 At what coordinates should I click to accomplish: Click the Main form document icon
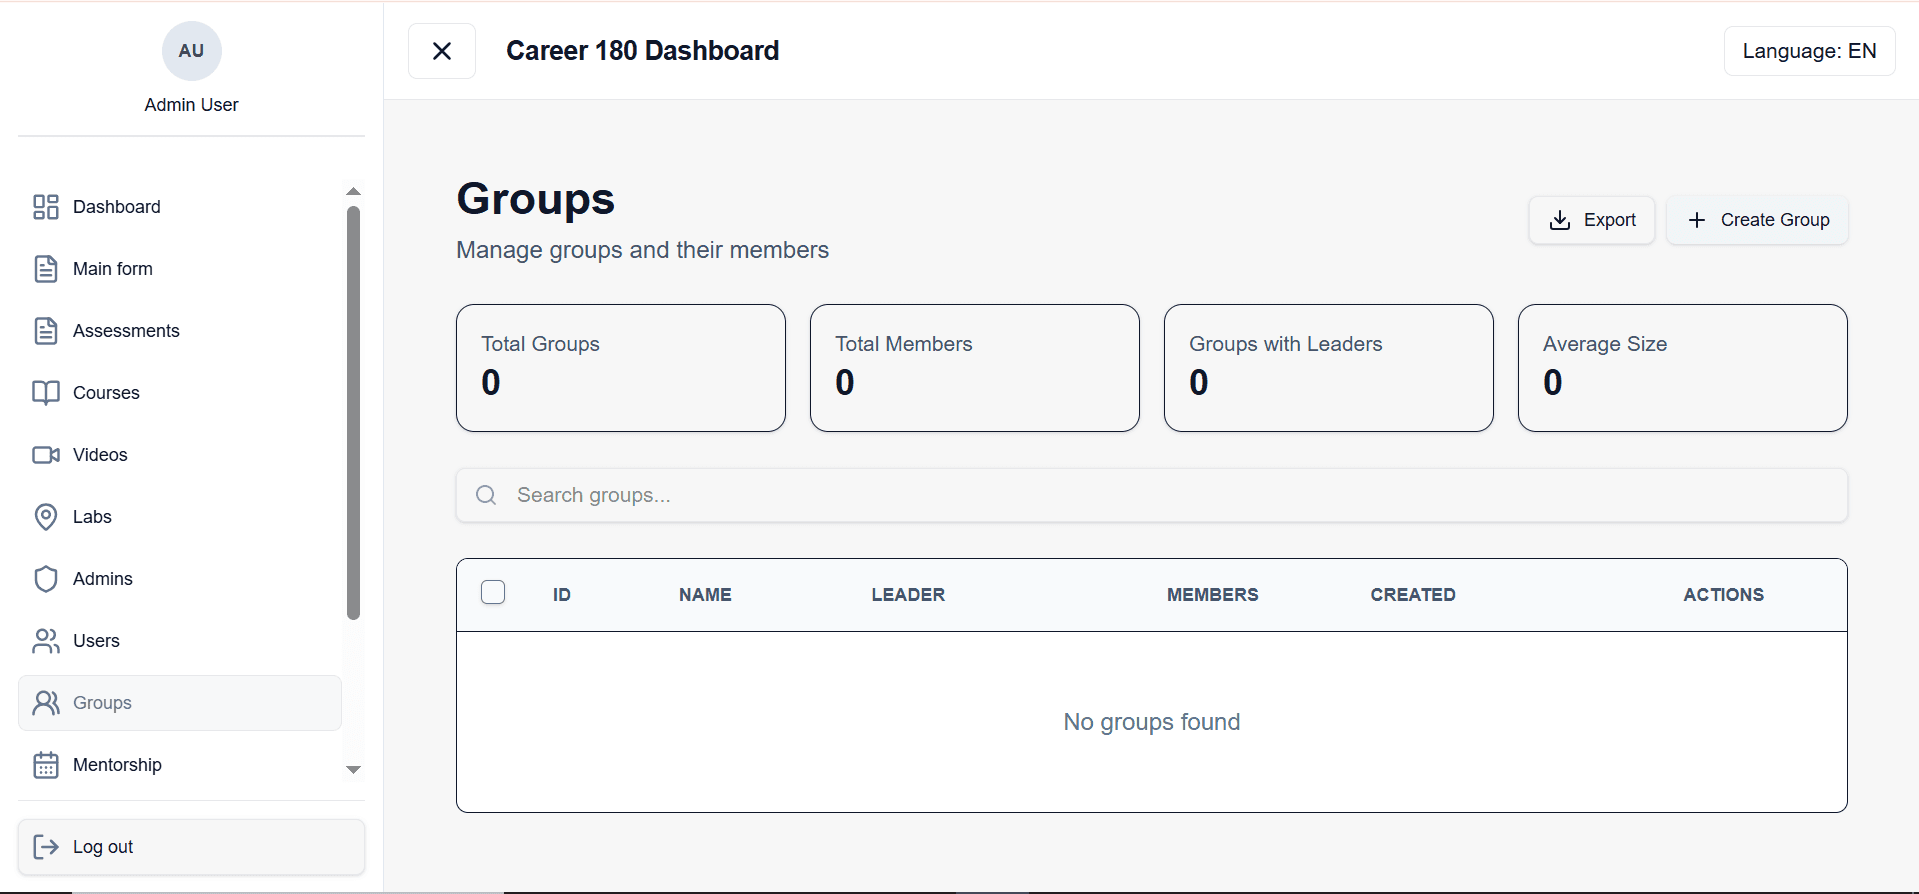46,269
